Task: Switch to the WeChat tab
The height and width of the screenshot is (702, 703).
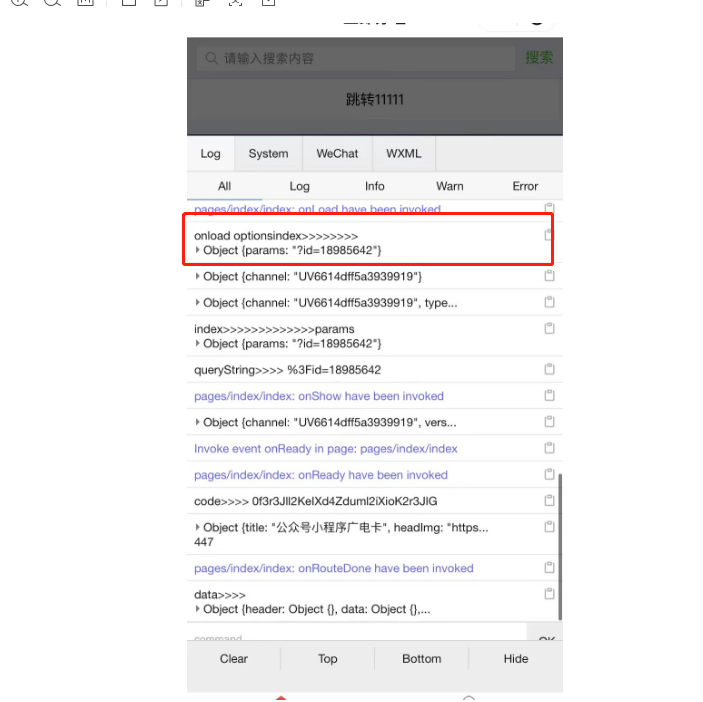Action: (337, 154)
